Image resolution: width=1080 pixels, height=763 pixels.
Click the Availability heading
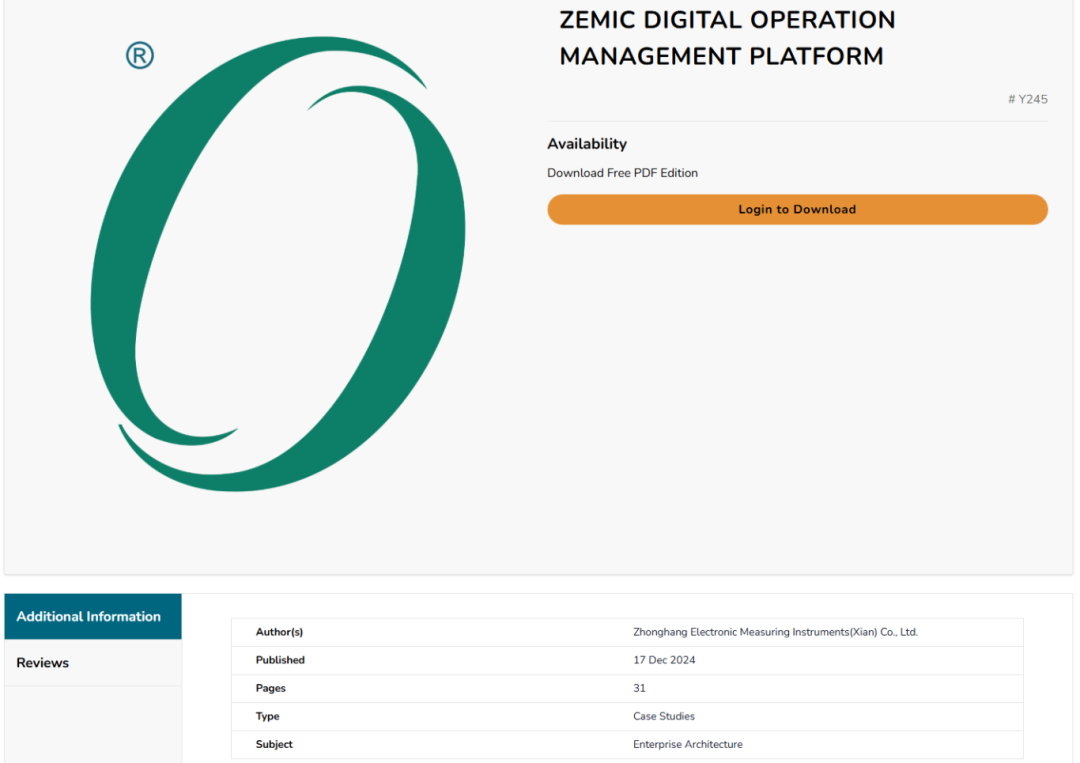click(587, 144)
